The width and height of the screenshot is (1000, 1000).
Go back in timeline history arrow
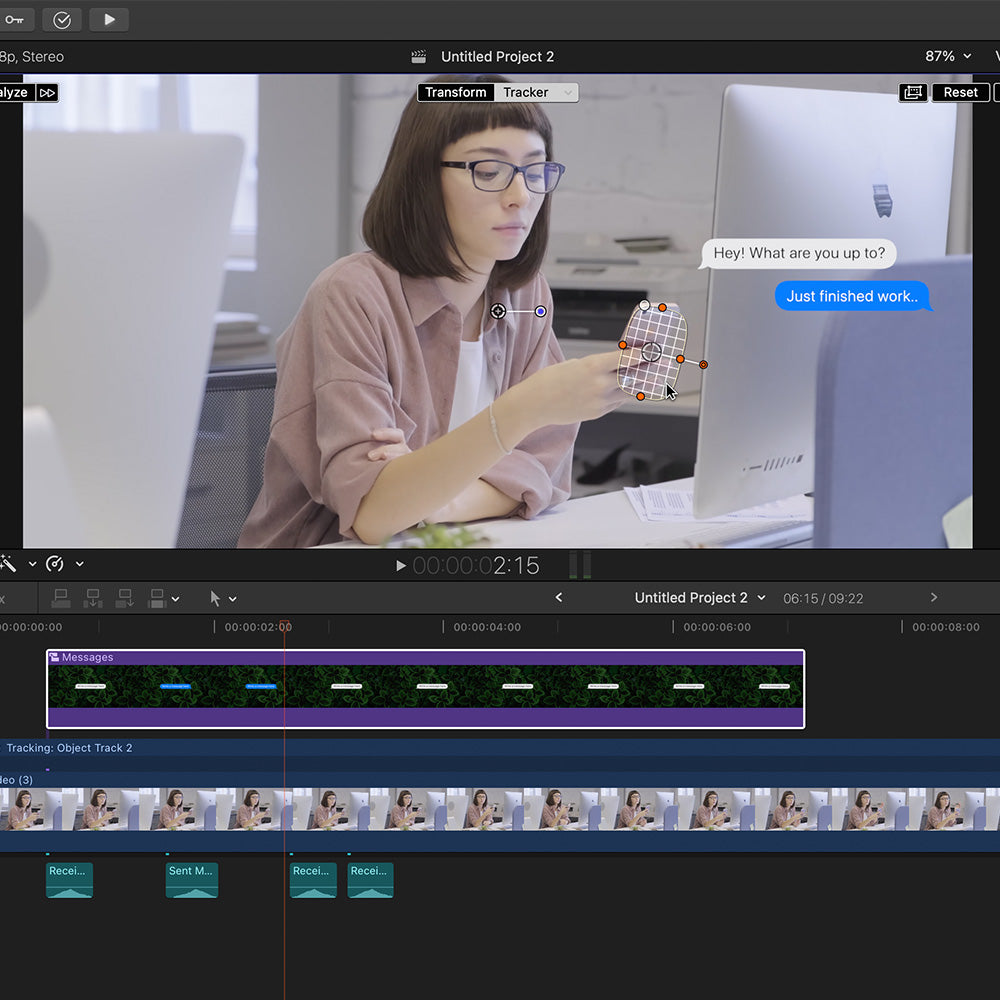(x=559, y=598)
